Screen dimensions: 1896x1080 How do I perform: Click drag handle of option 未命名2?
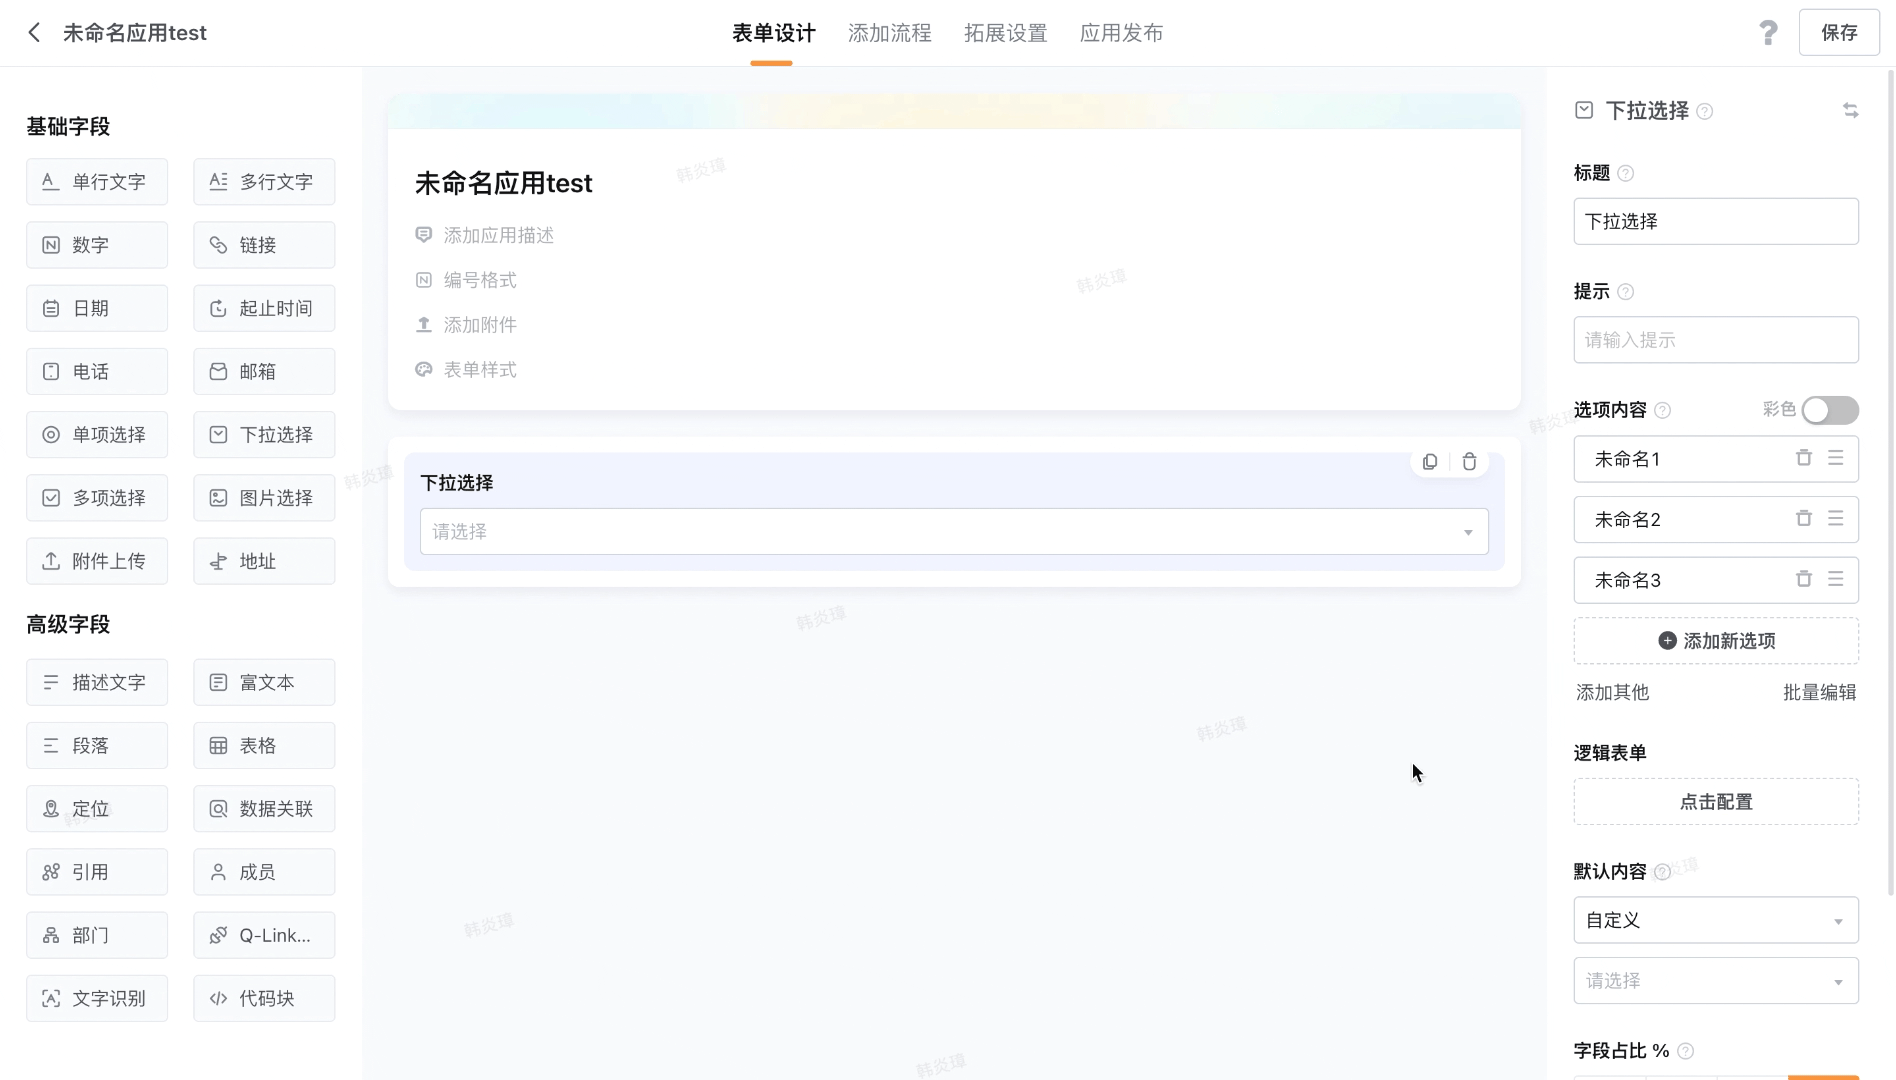(1836, 518)
